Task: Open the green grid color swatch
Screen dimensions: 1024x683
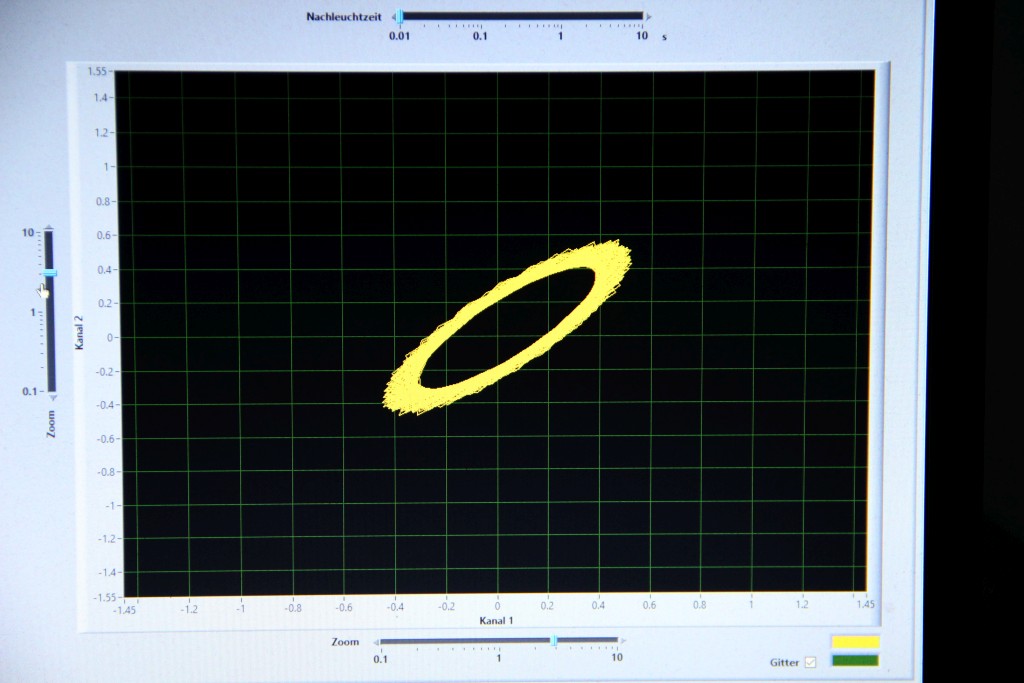Action: (855, 660)
